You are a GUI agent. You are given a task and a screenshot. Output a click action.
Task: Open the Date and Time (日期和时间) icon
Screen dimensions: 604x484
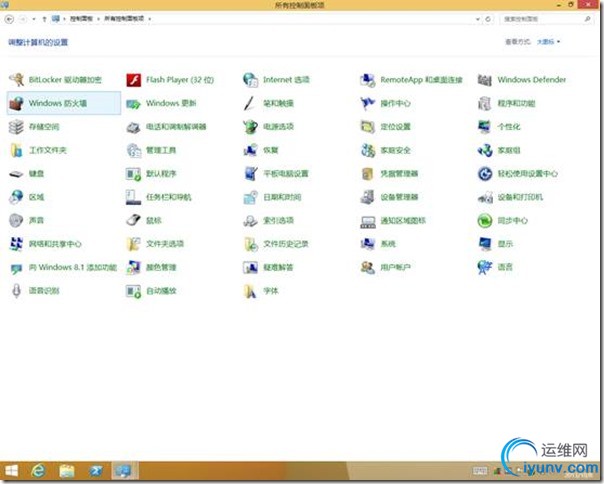click(250, 197)
